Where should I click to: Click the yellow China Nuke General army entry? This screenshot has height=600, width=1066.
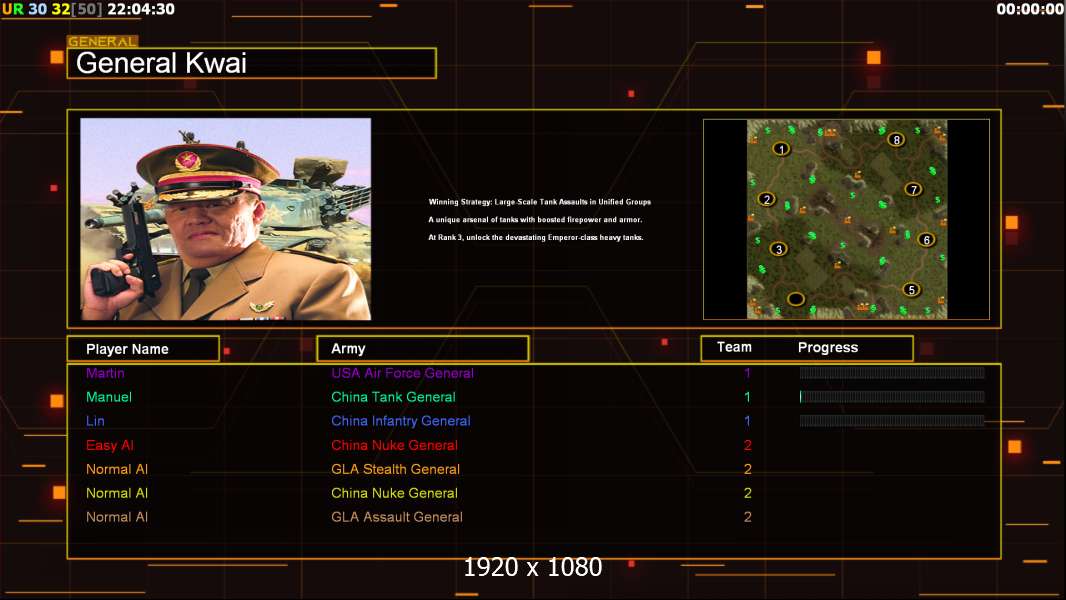click(394, 493)
